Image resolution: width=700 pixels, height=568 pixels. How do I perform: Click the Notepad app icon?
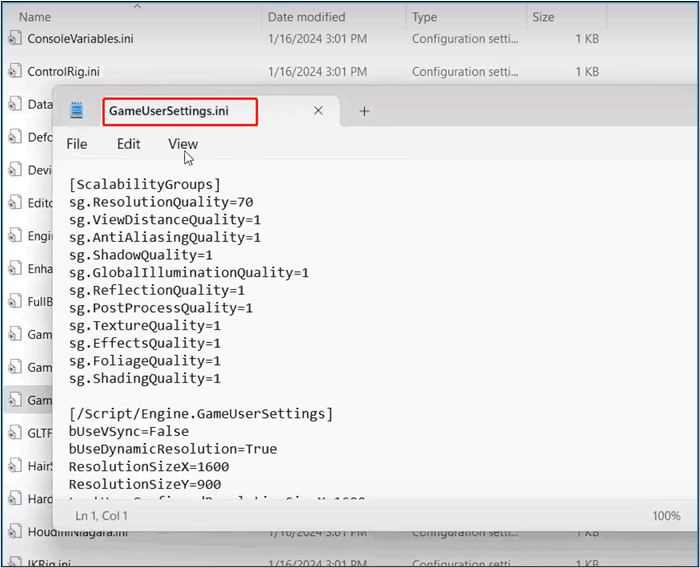tap(77, 110)
